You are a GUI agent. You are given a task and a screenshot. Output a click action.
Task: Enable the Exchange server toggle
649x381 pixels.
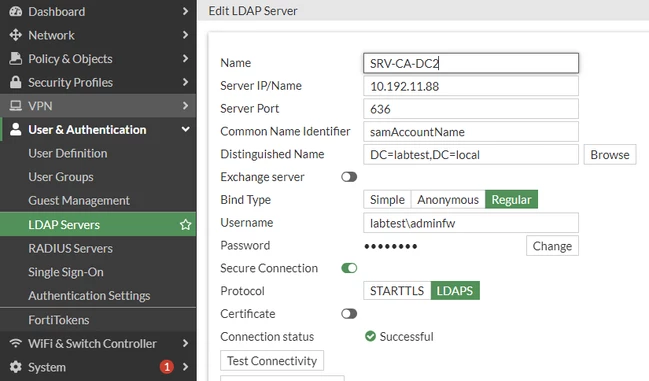(349, 177)
